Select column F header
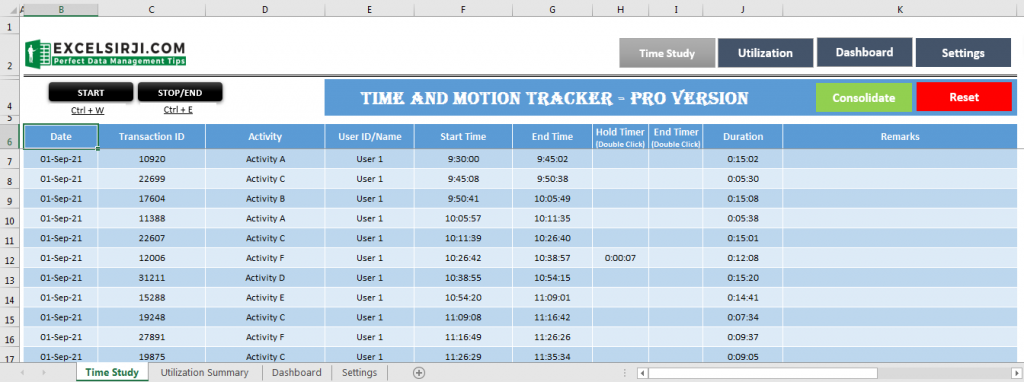 pos(463,10)
